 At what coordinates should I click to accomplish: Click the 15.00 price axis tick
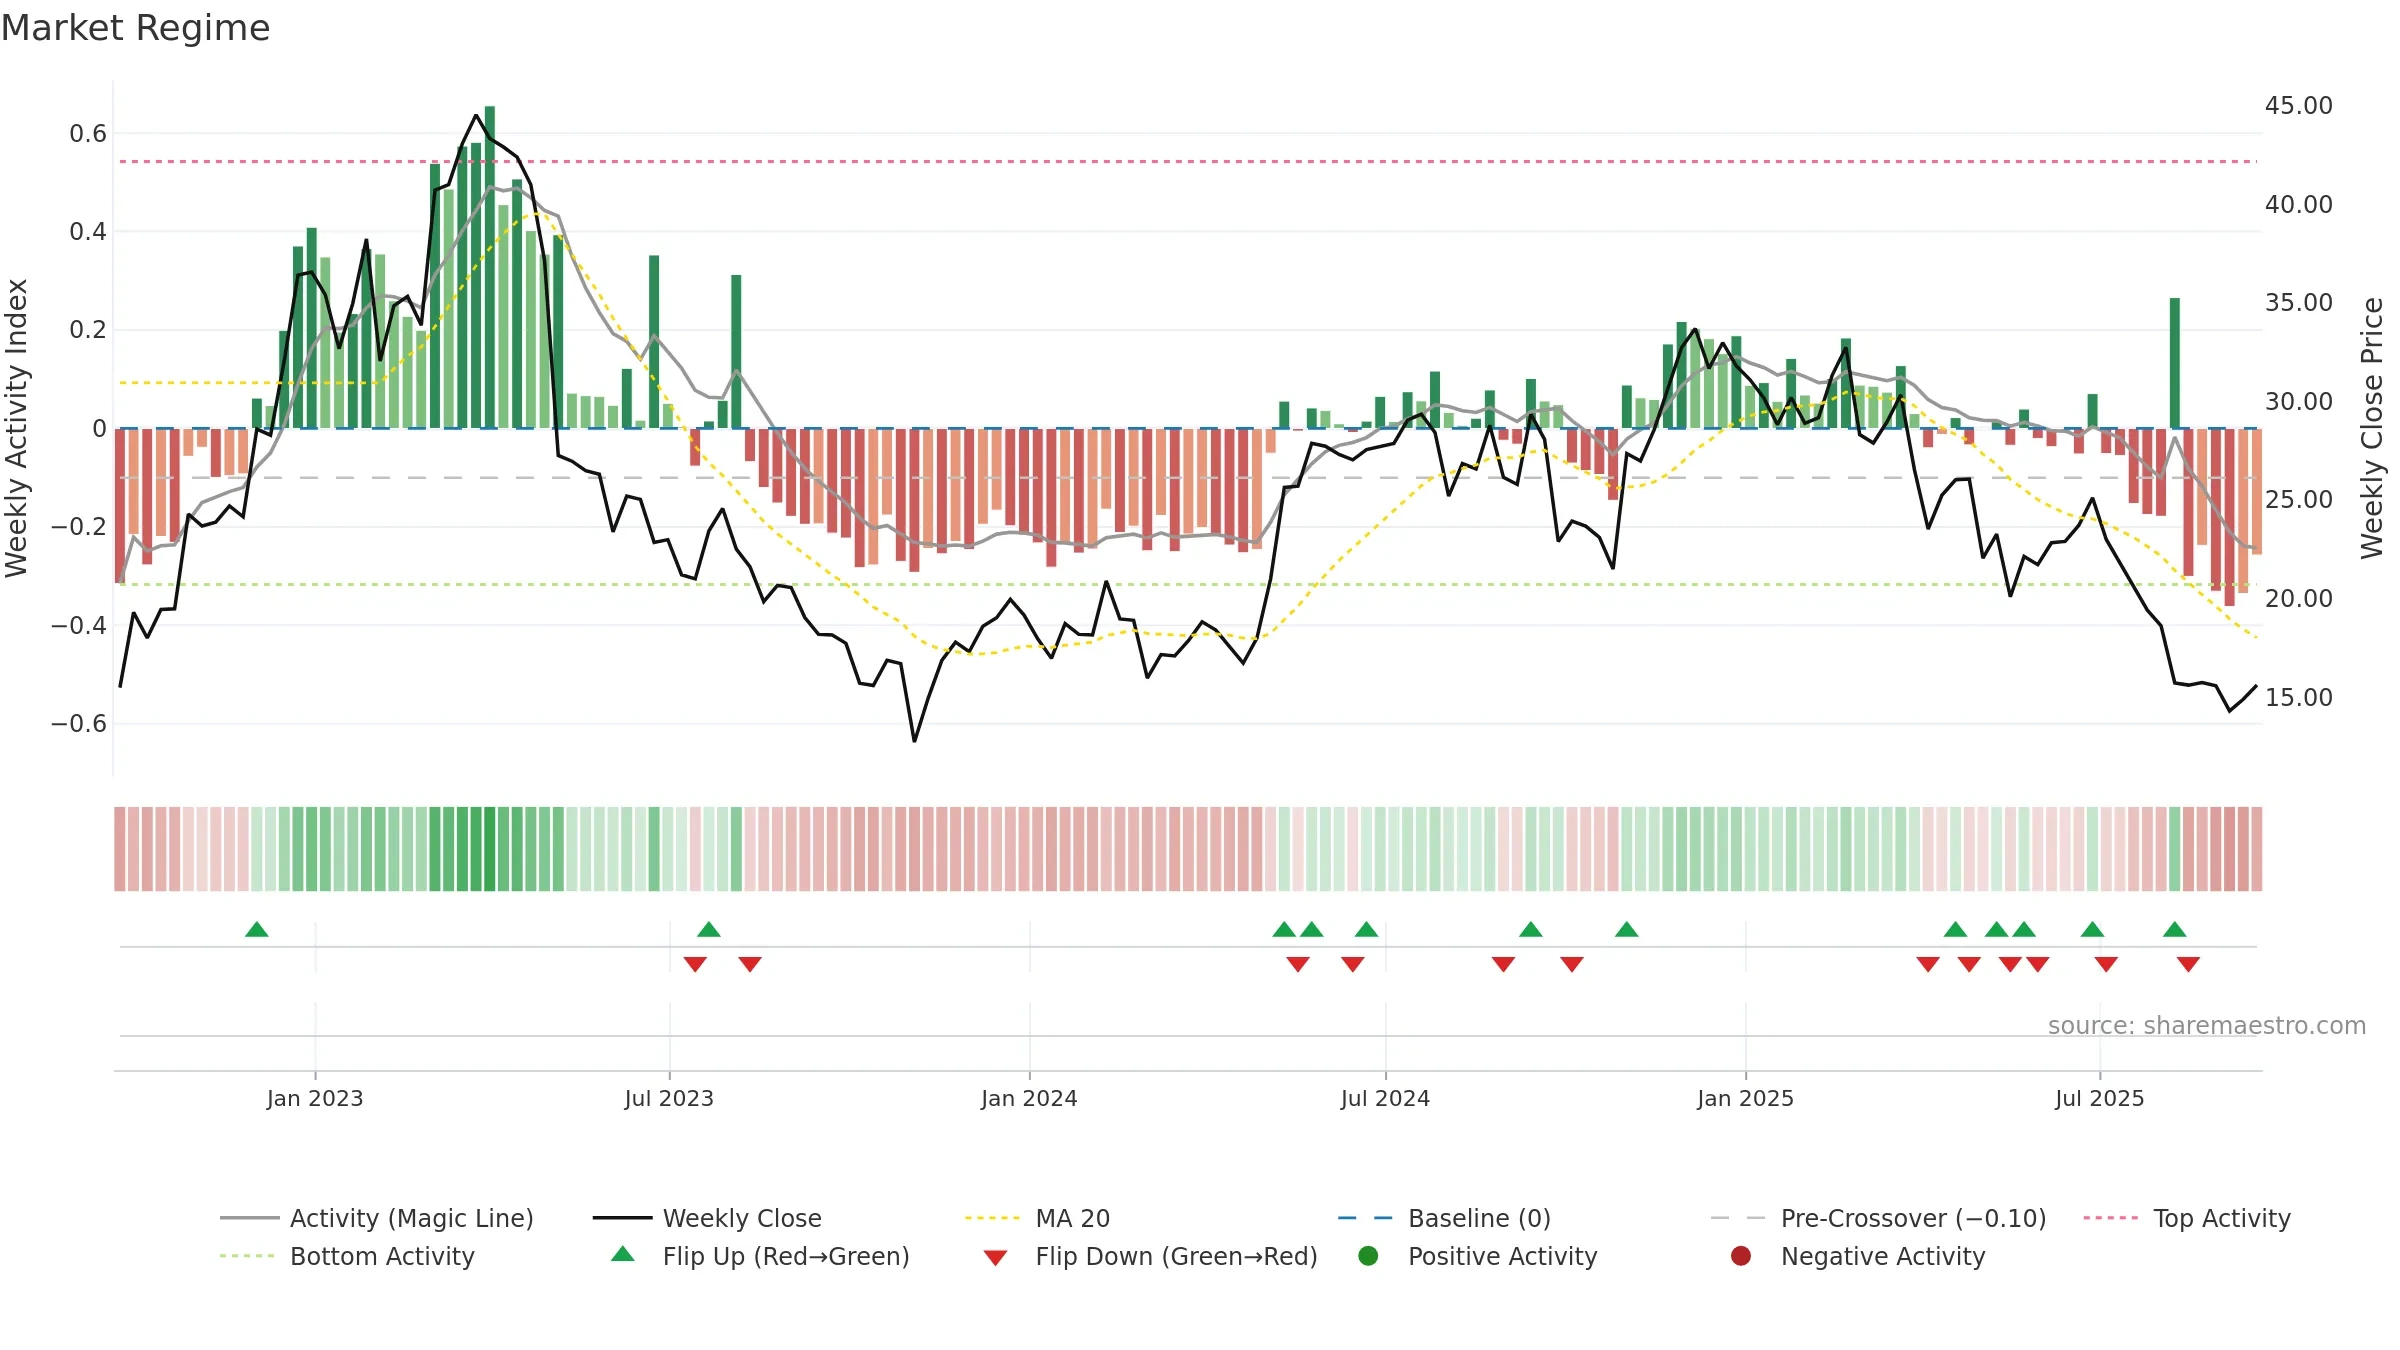click(2298, 698)
